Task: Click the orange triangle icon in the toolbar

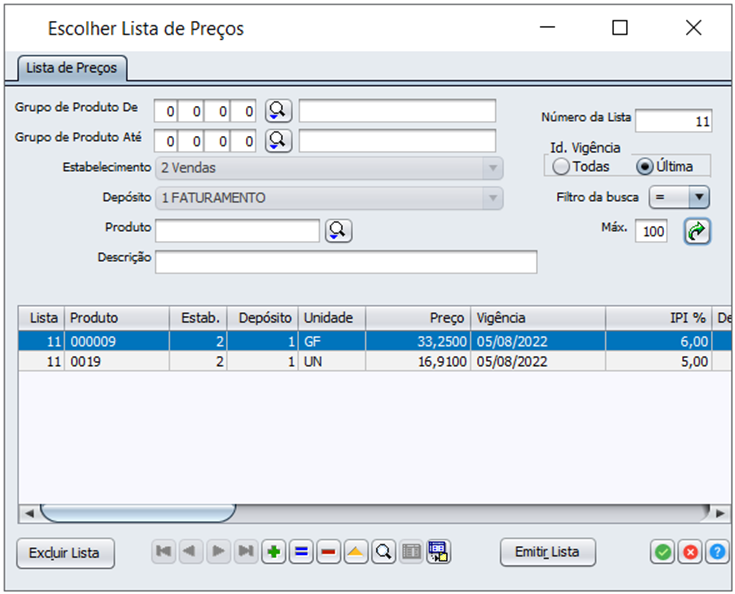Action: point(356,552)
